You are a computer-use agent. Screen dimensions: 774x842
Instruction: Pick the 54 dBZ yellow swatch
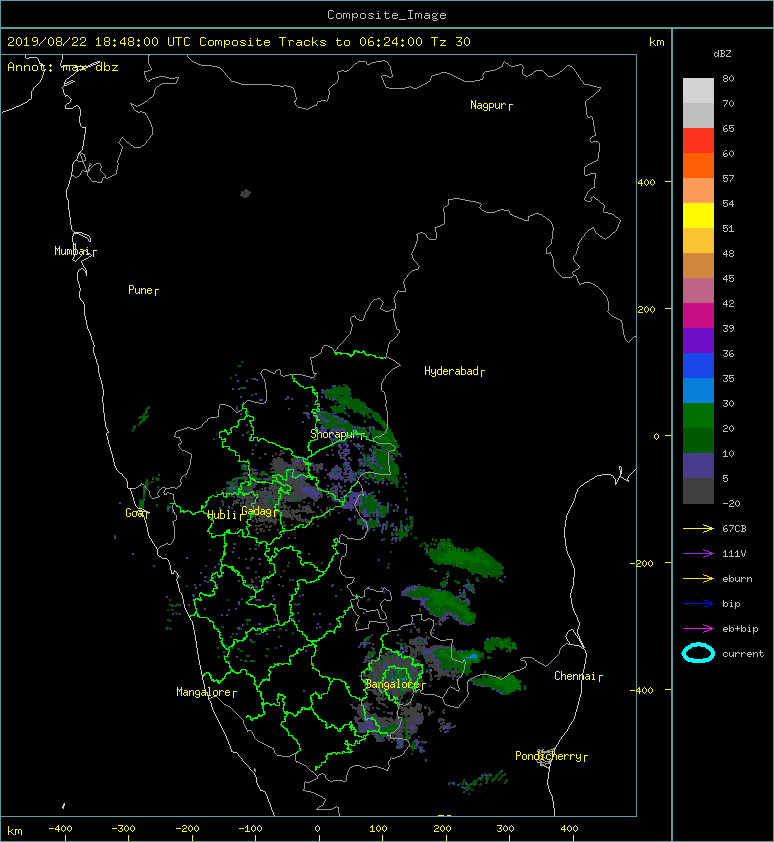698,215
